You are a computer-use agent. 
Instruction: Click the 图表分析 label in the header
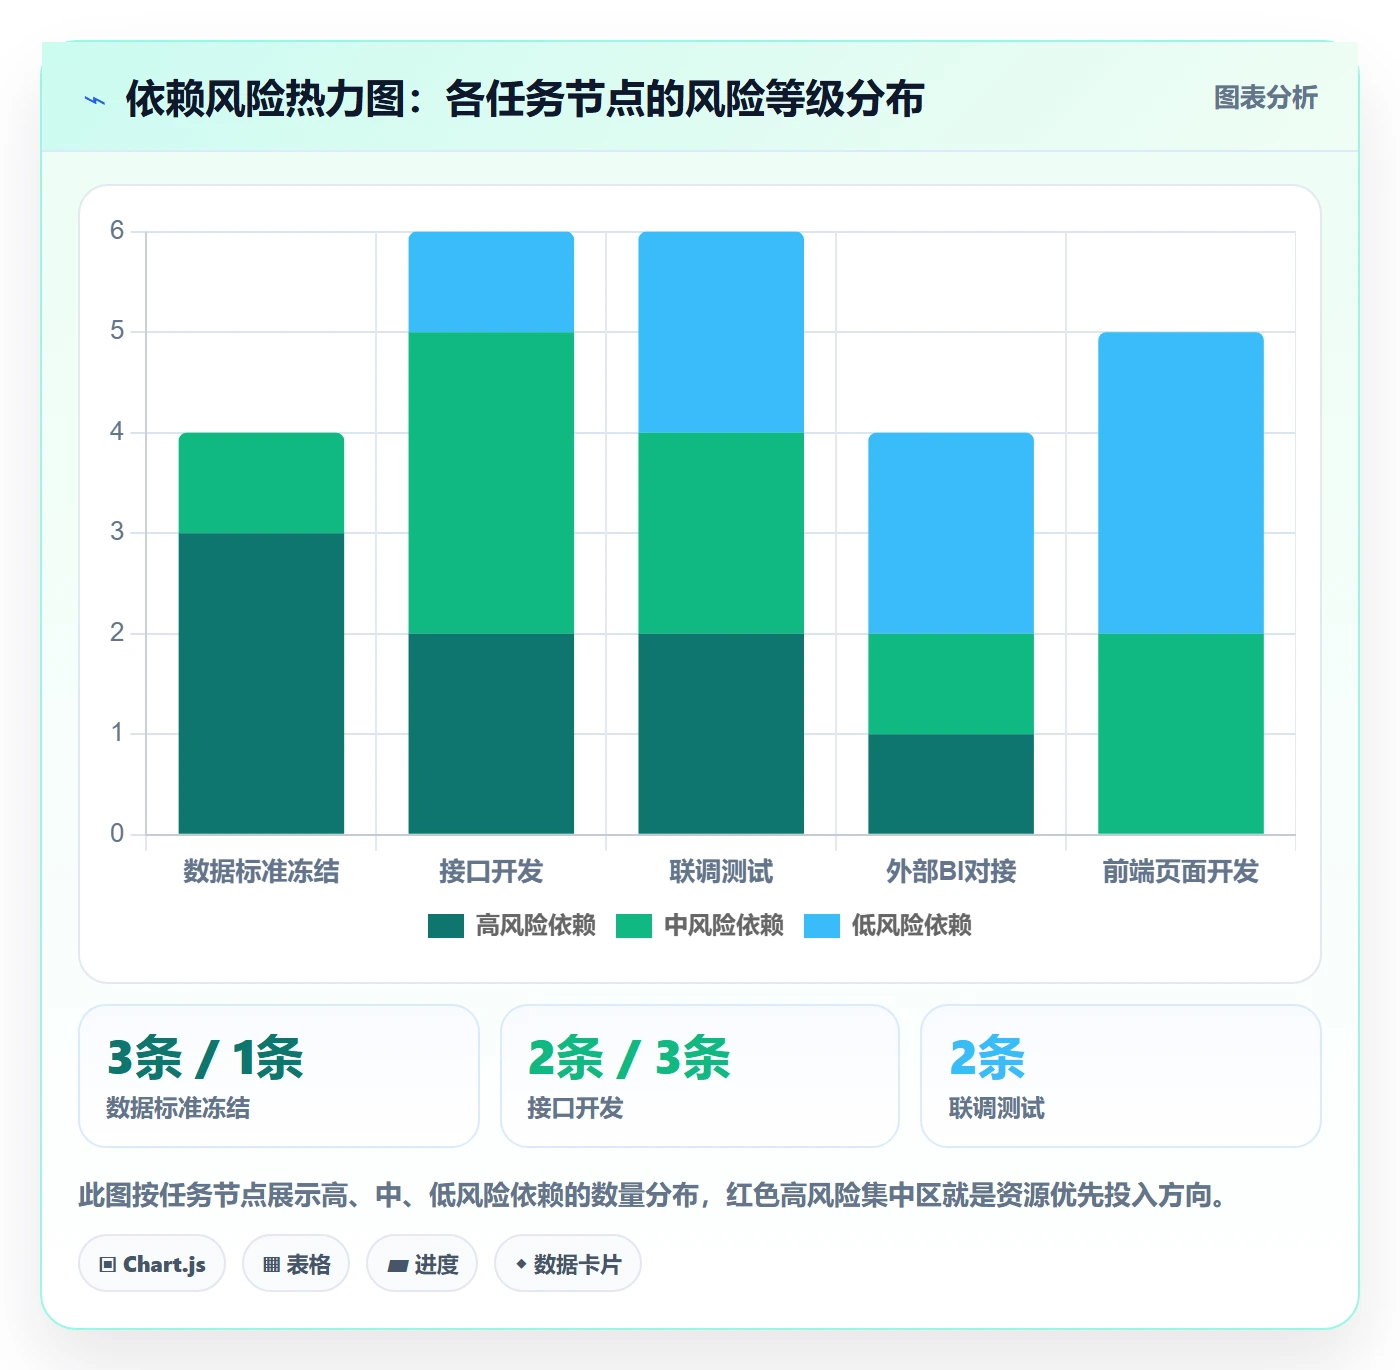[x=1265, y=98]
